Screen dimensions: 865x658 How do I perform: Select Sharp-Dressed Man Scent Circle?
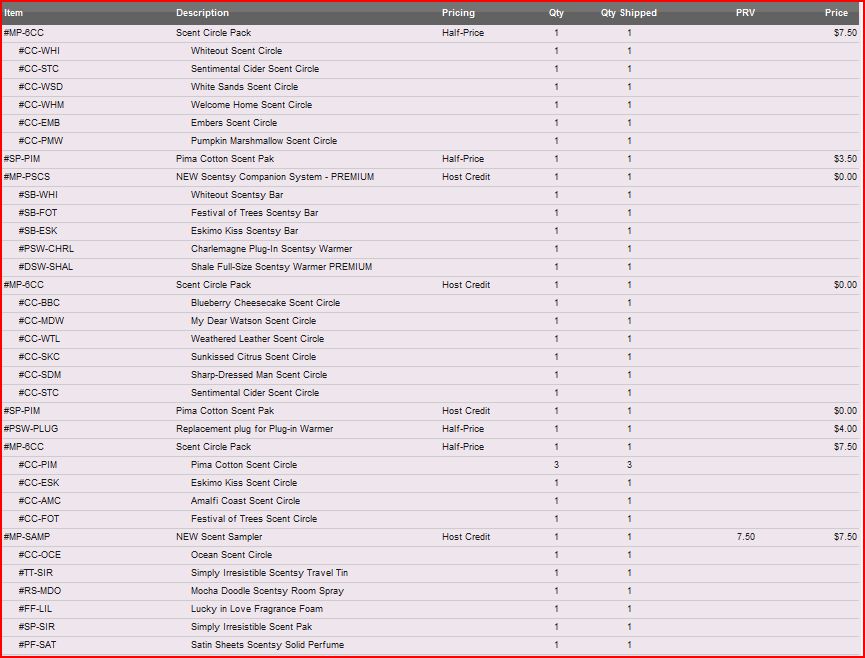point(259,375)
